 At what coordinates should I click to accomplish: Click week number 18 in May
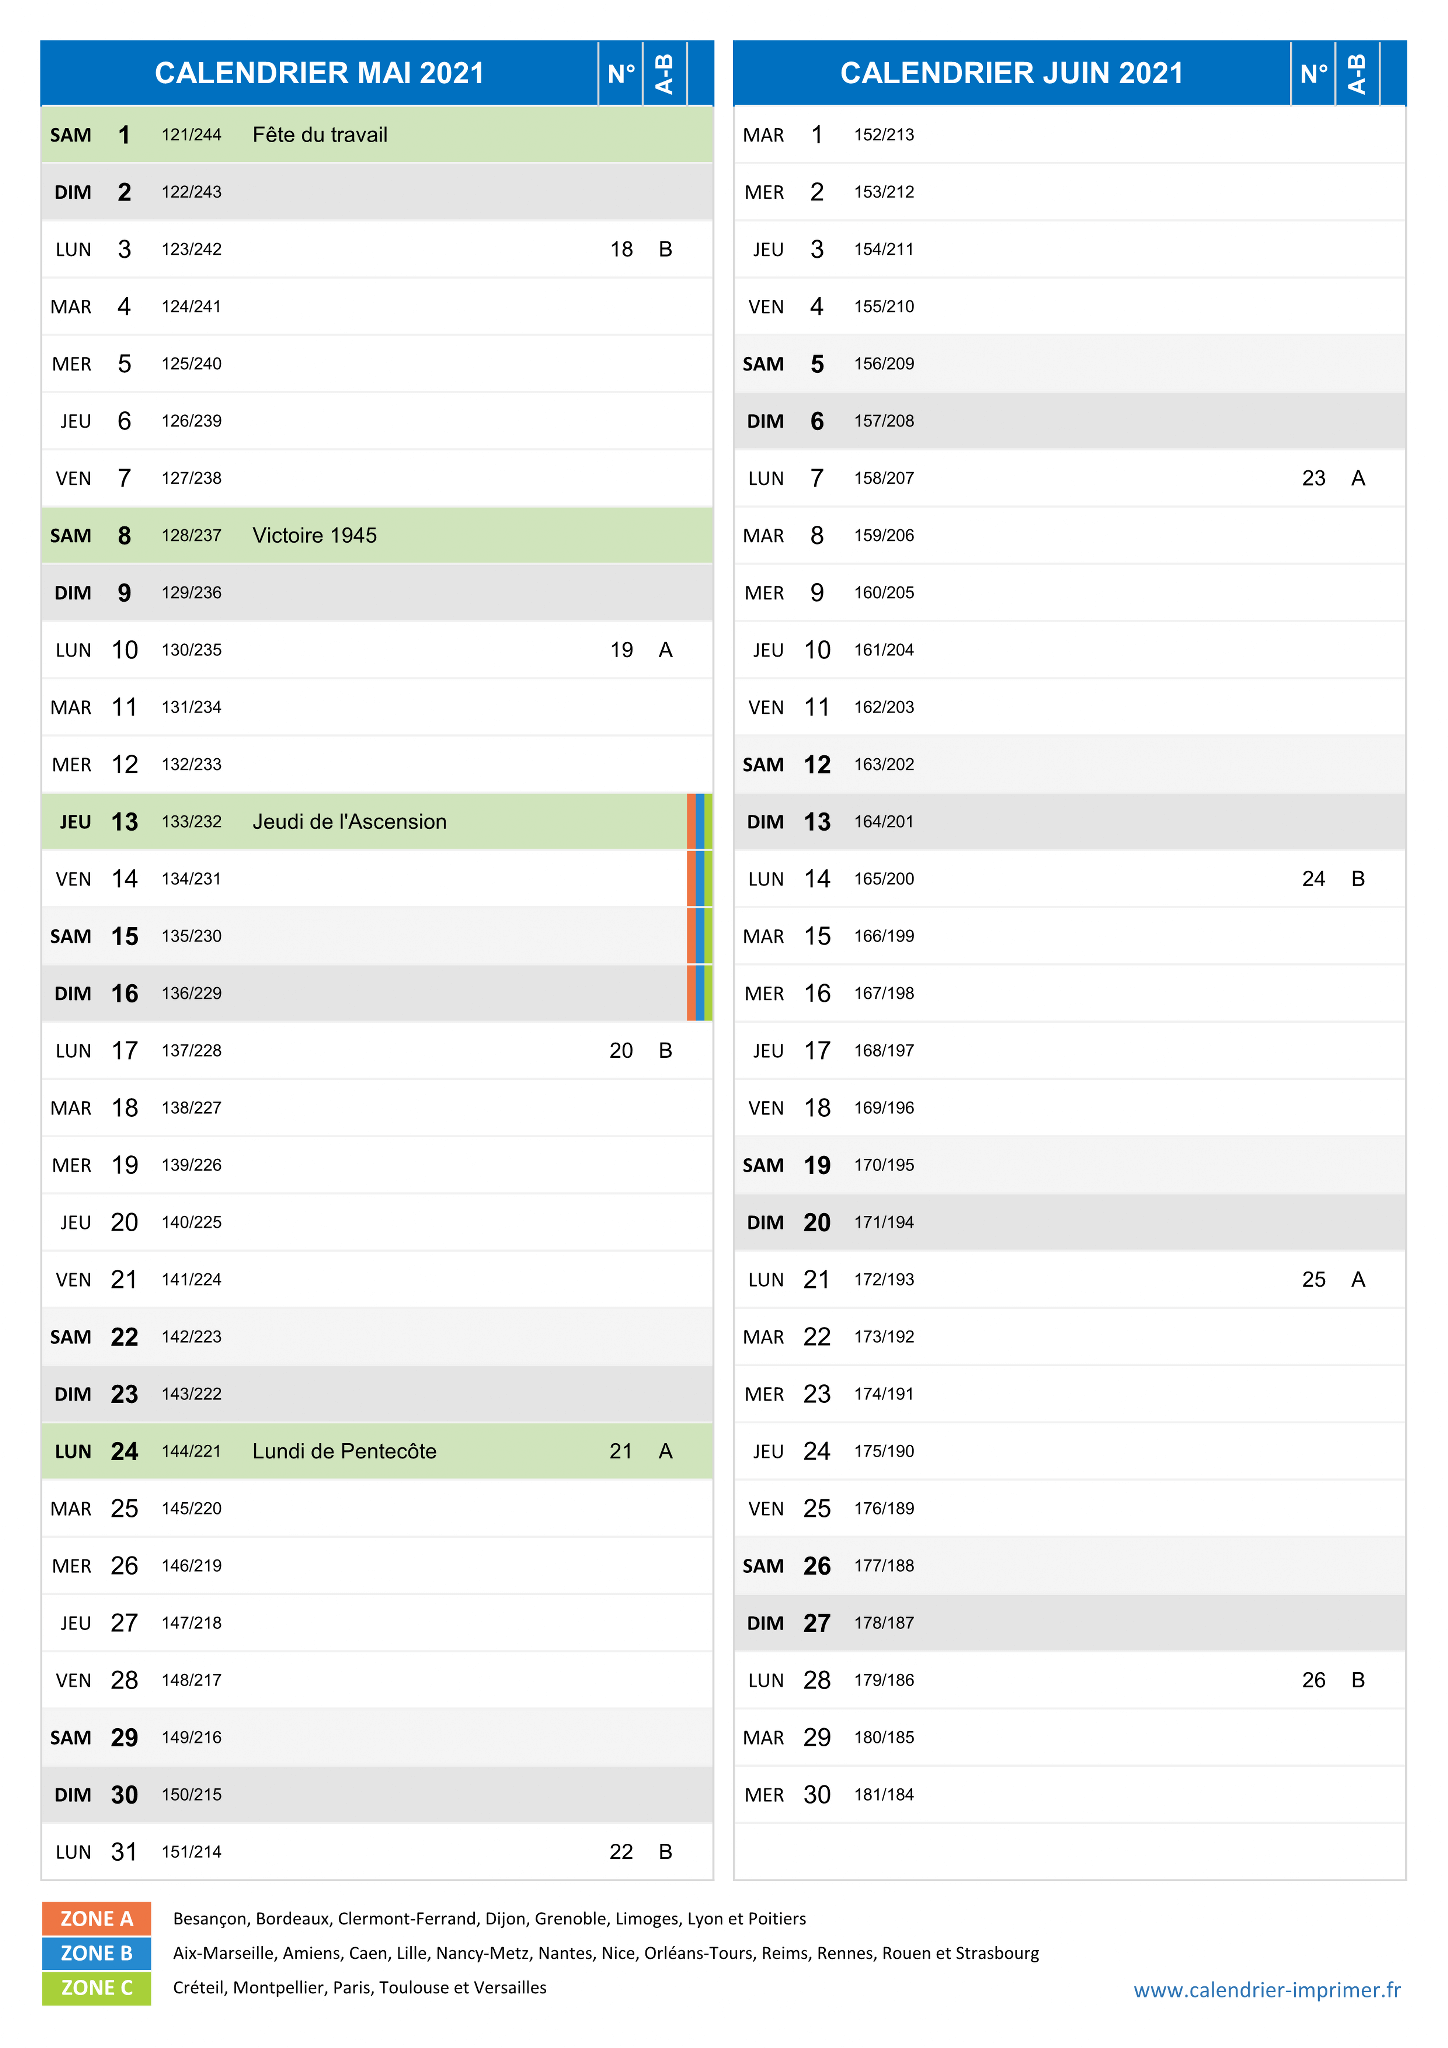coord(621,250)
